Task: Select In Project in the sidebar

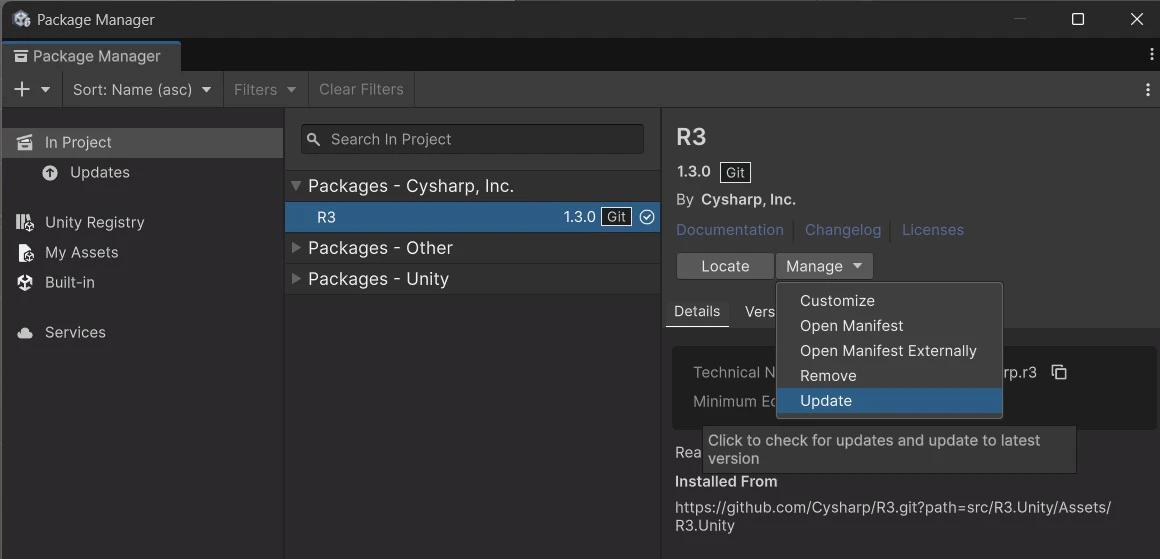Action: [142, 143]
